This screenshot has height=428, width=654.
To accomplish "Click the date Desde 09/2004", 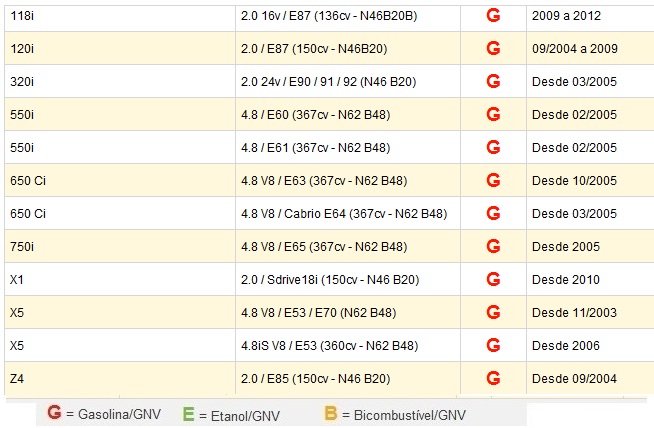I will (x=574, y=379).
